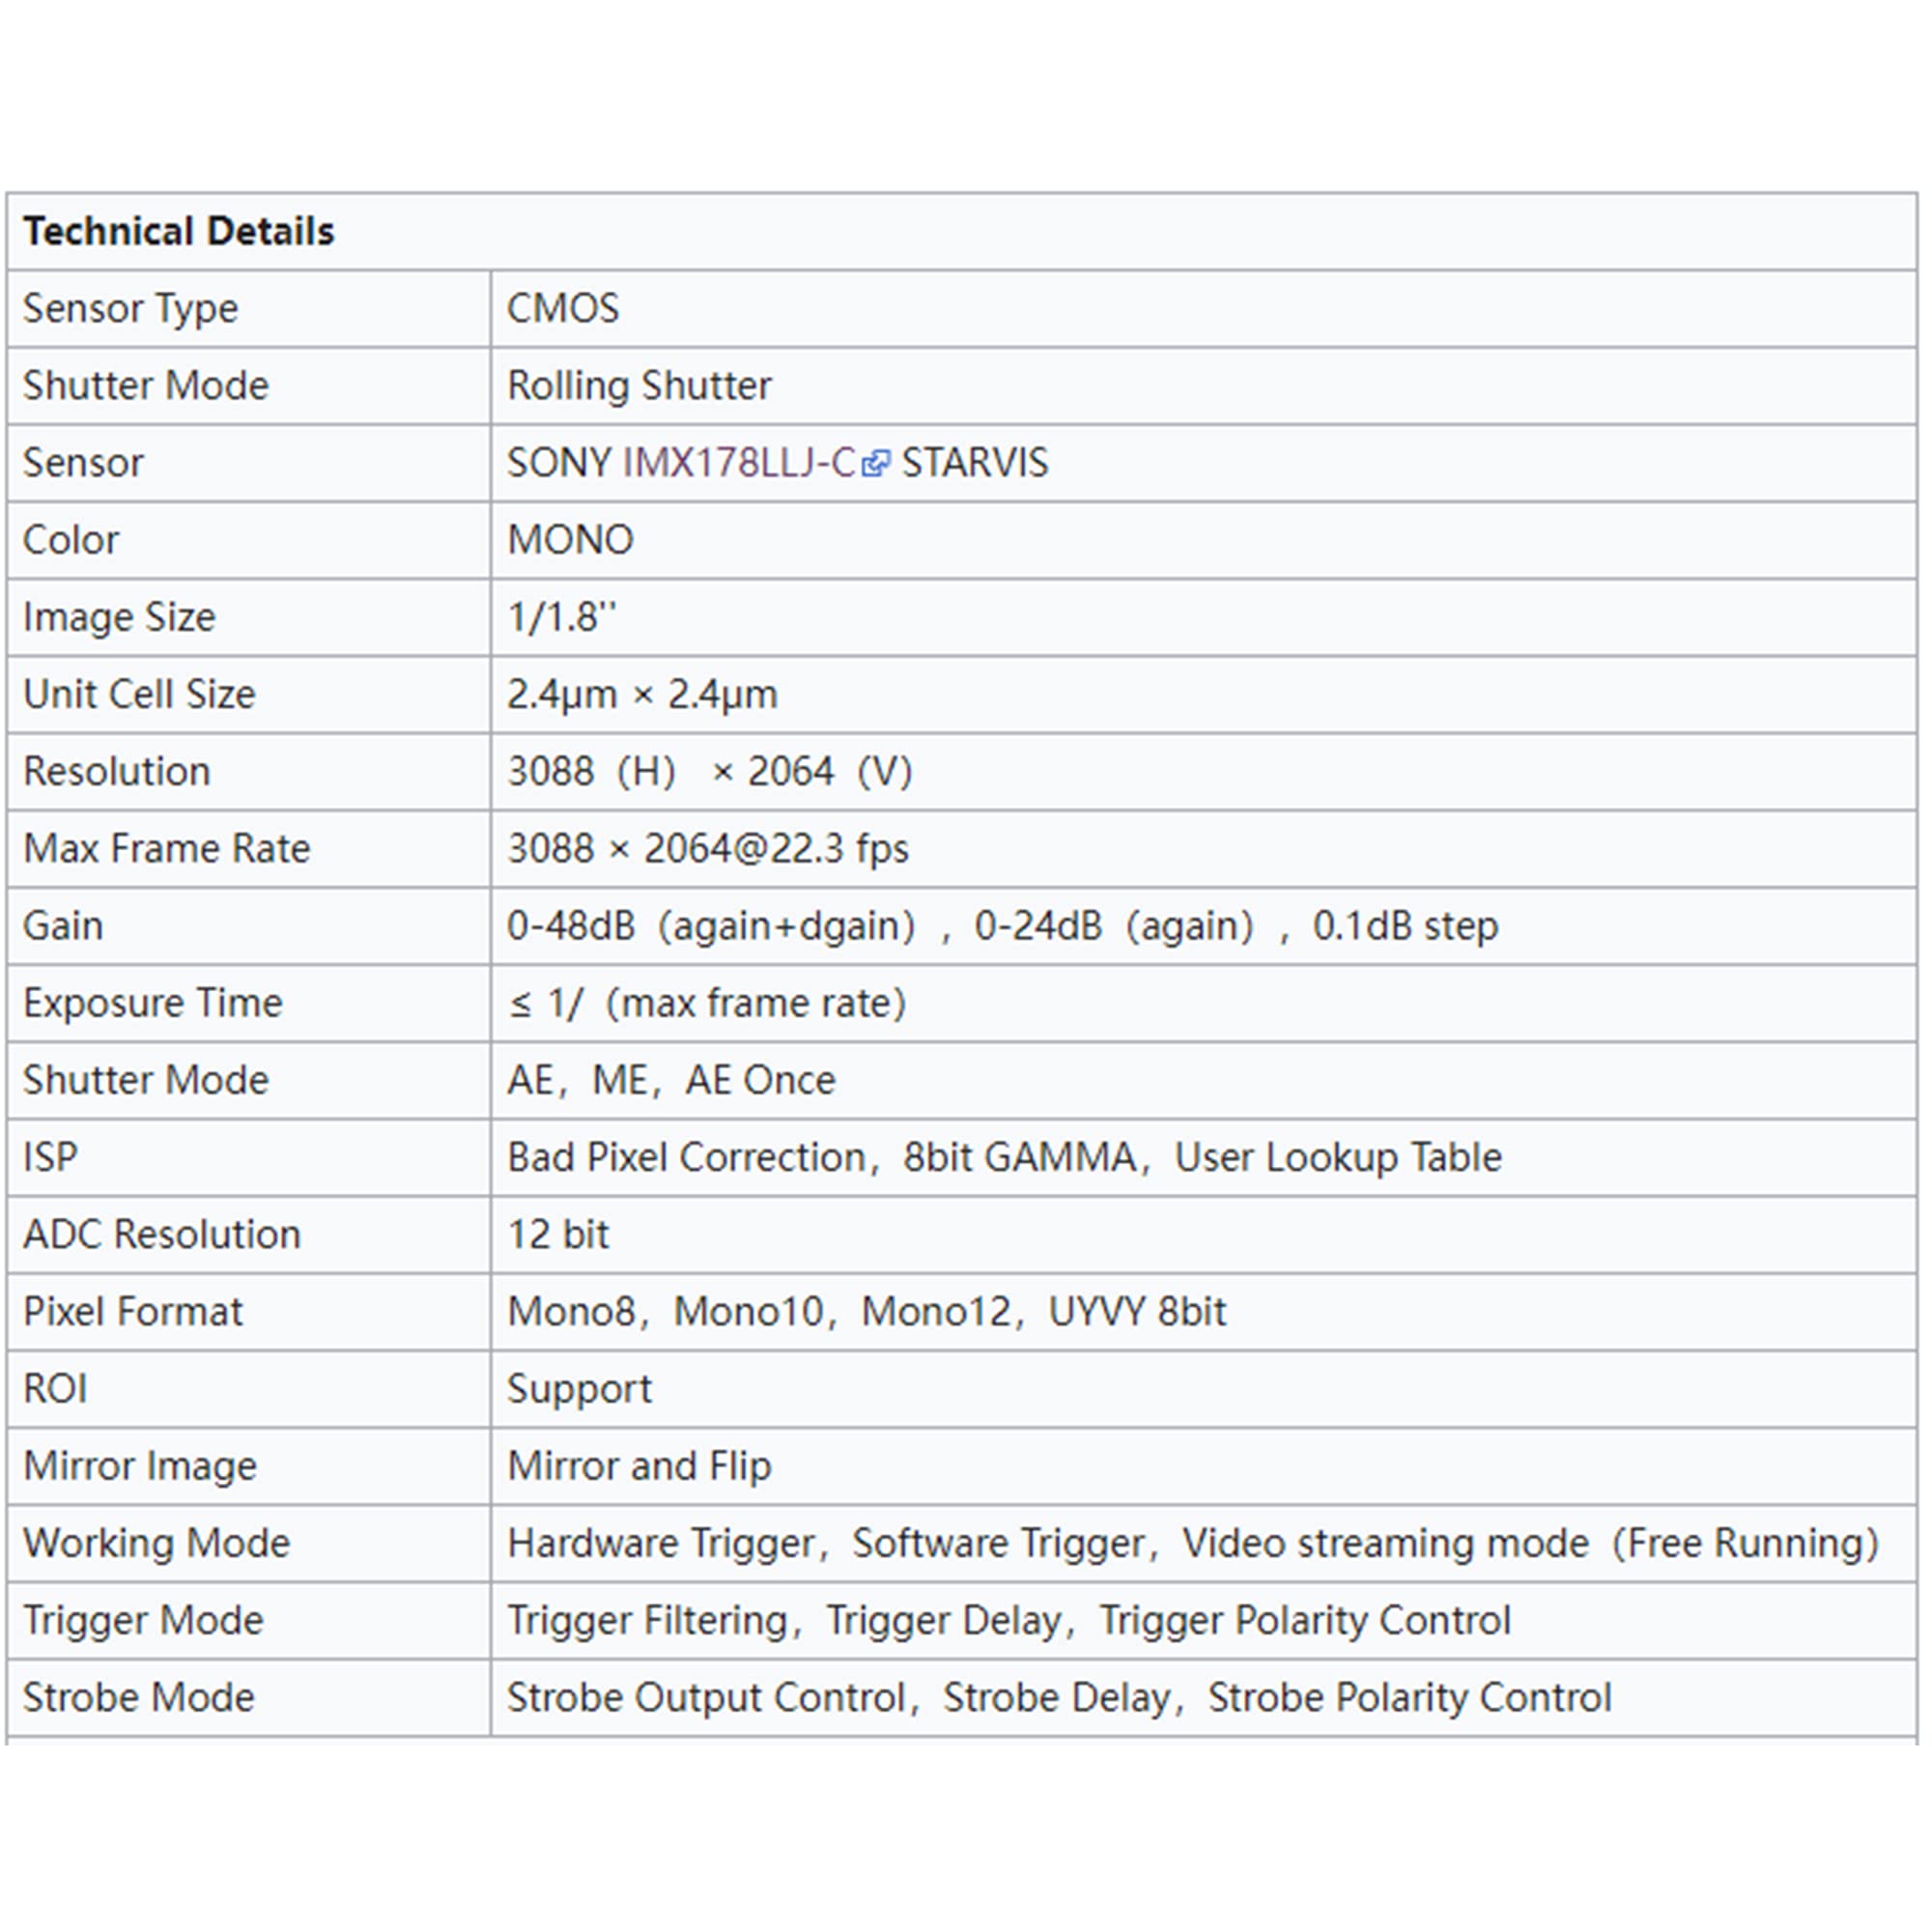Click the Strobe Mode label
Viewport: 1932px width, 1932px height.
click(139, 1698)
